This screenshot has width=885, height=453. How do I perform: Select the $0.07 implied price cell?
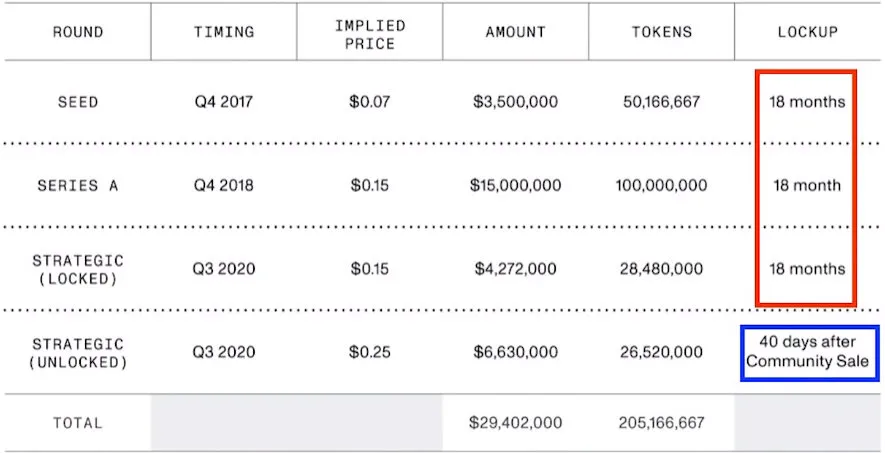[369, 102]
